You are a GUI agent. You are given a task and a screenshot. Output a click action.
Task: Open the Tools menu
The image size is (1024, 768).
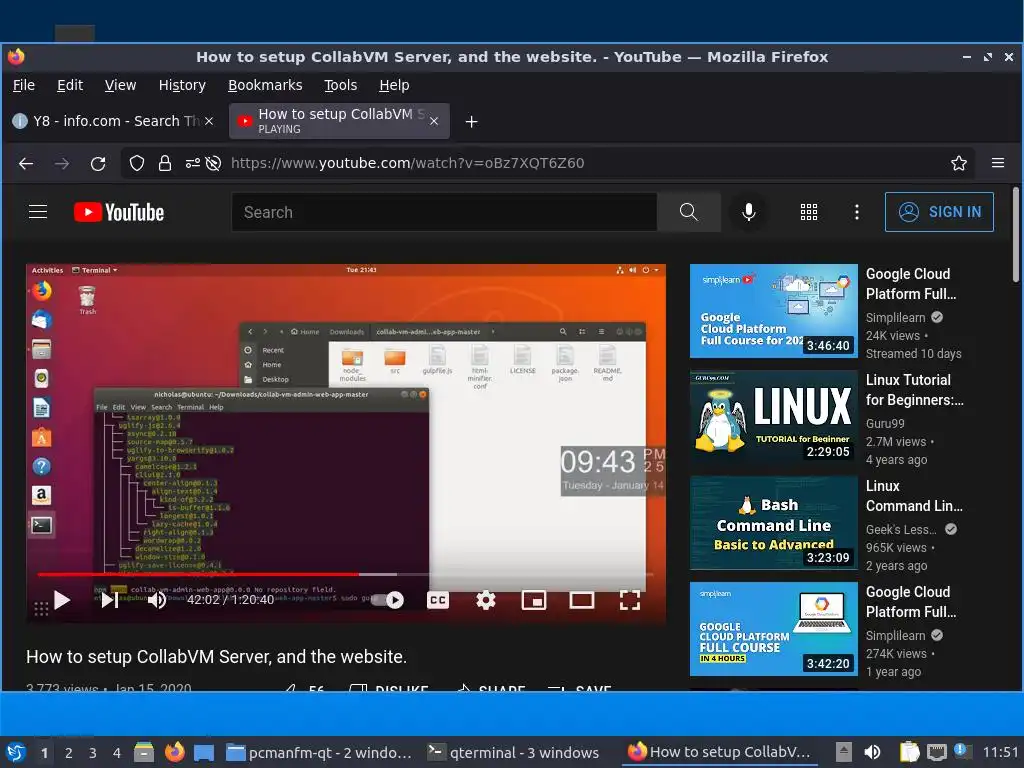point(340,86)
